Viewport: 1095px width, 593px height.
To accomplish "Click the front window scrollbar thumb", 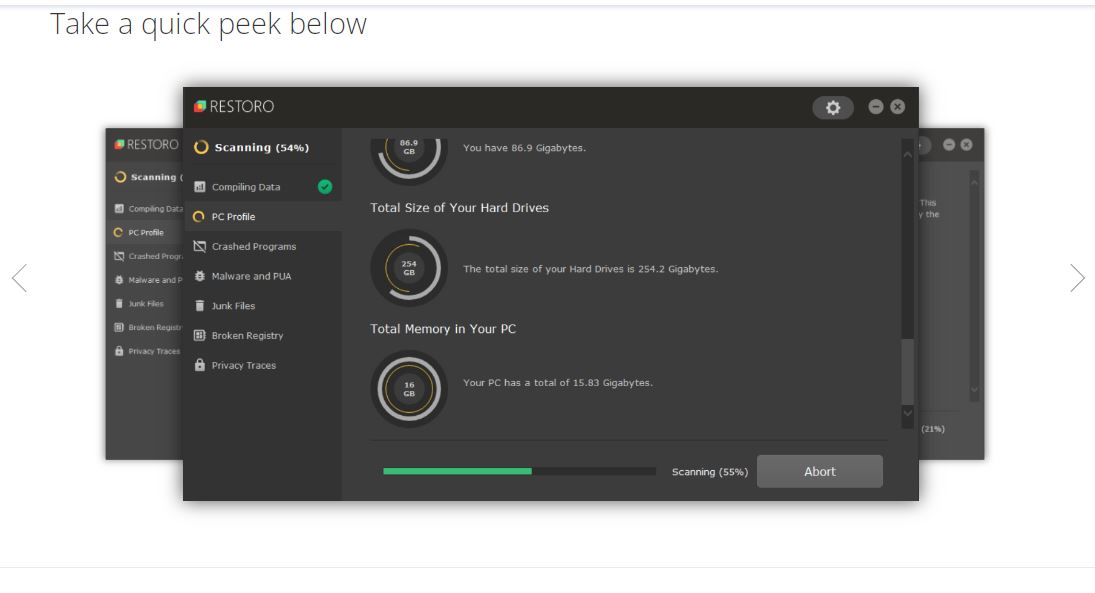I will point(907,372).
